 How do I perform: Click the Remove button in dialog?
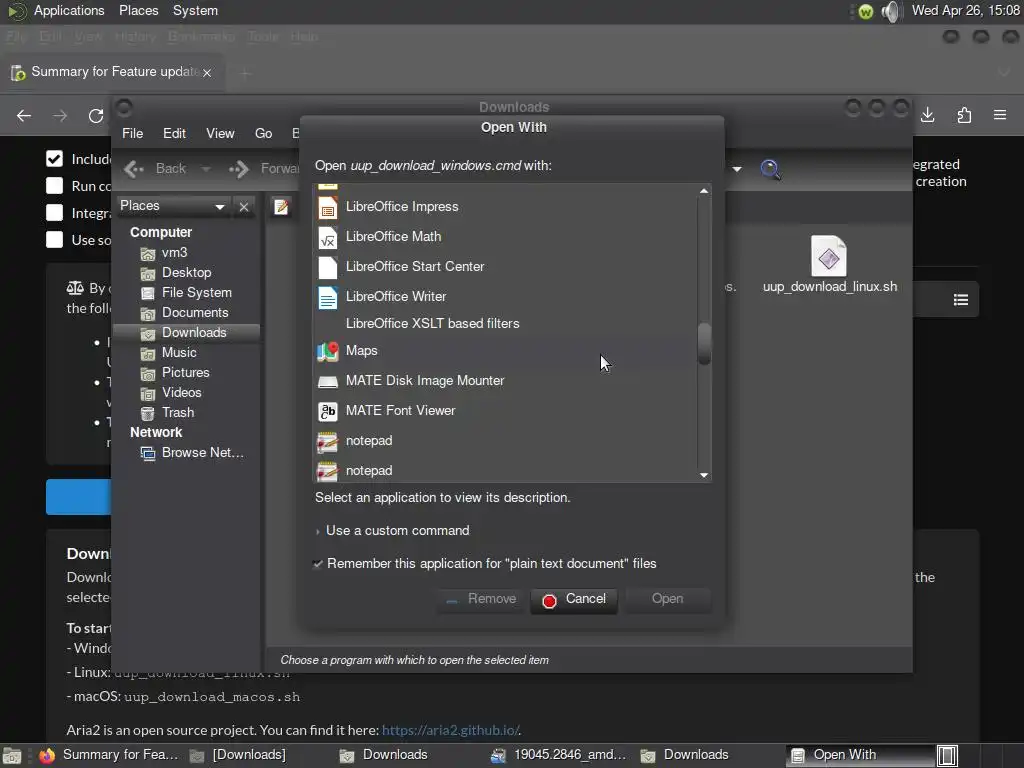coord(481,600)
